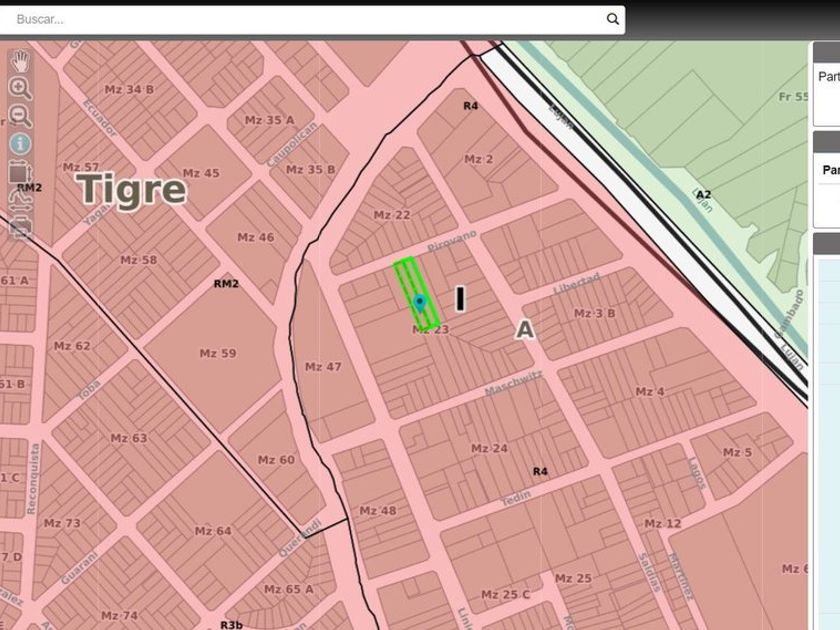
Task: Click block label Mz 62
Action: [72, 346]
